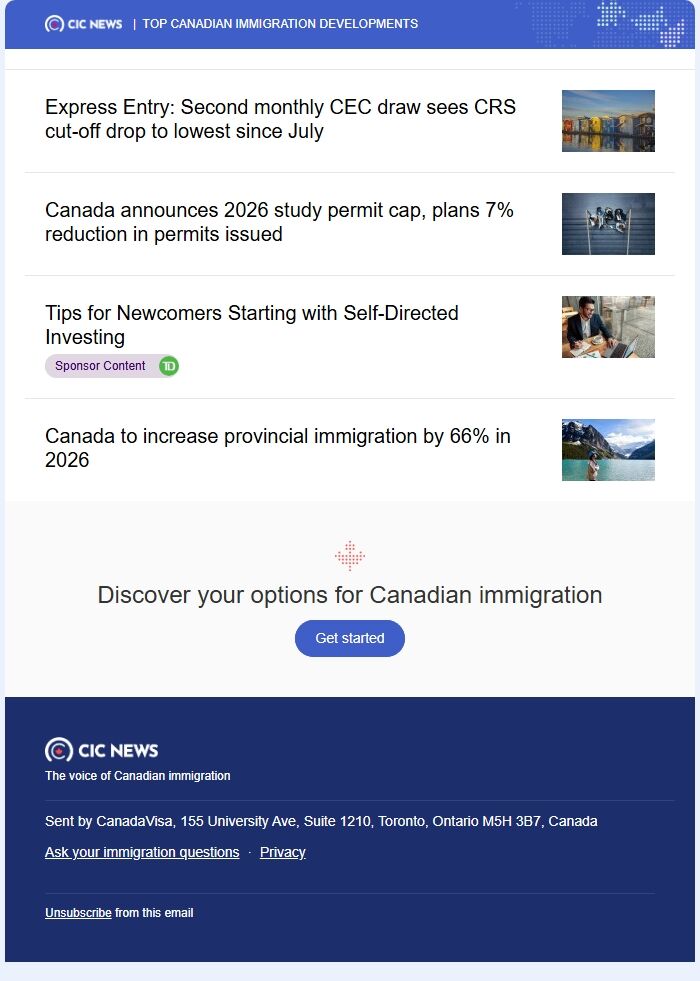Screen dimensions: 700x981
Task: Click the CIC News logo in the footer
Action: 100,749
